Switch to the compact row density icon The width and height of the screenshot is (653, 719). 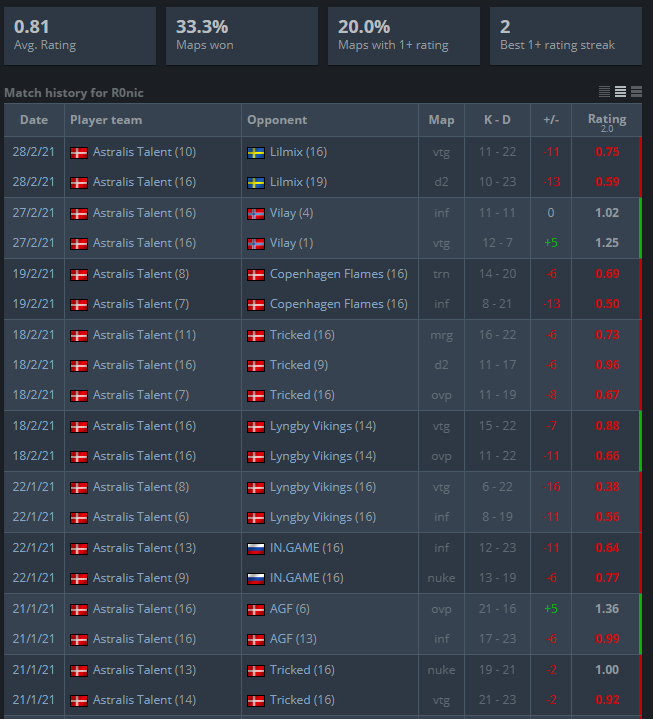(x=604, y=92)
